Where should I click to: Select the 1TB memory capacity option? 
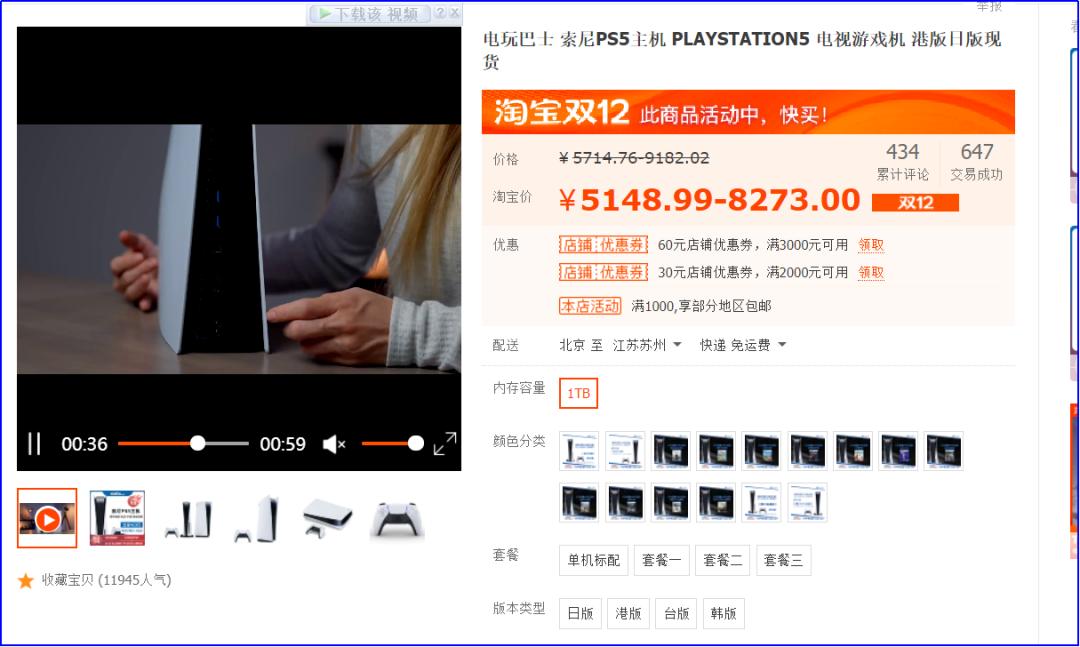tap(579, 393)
